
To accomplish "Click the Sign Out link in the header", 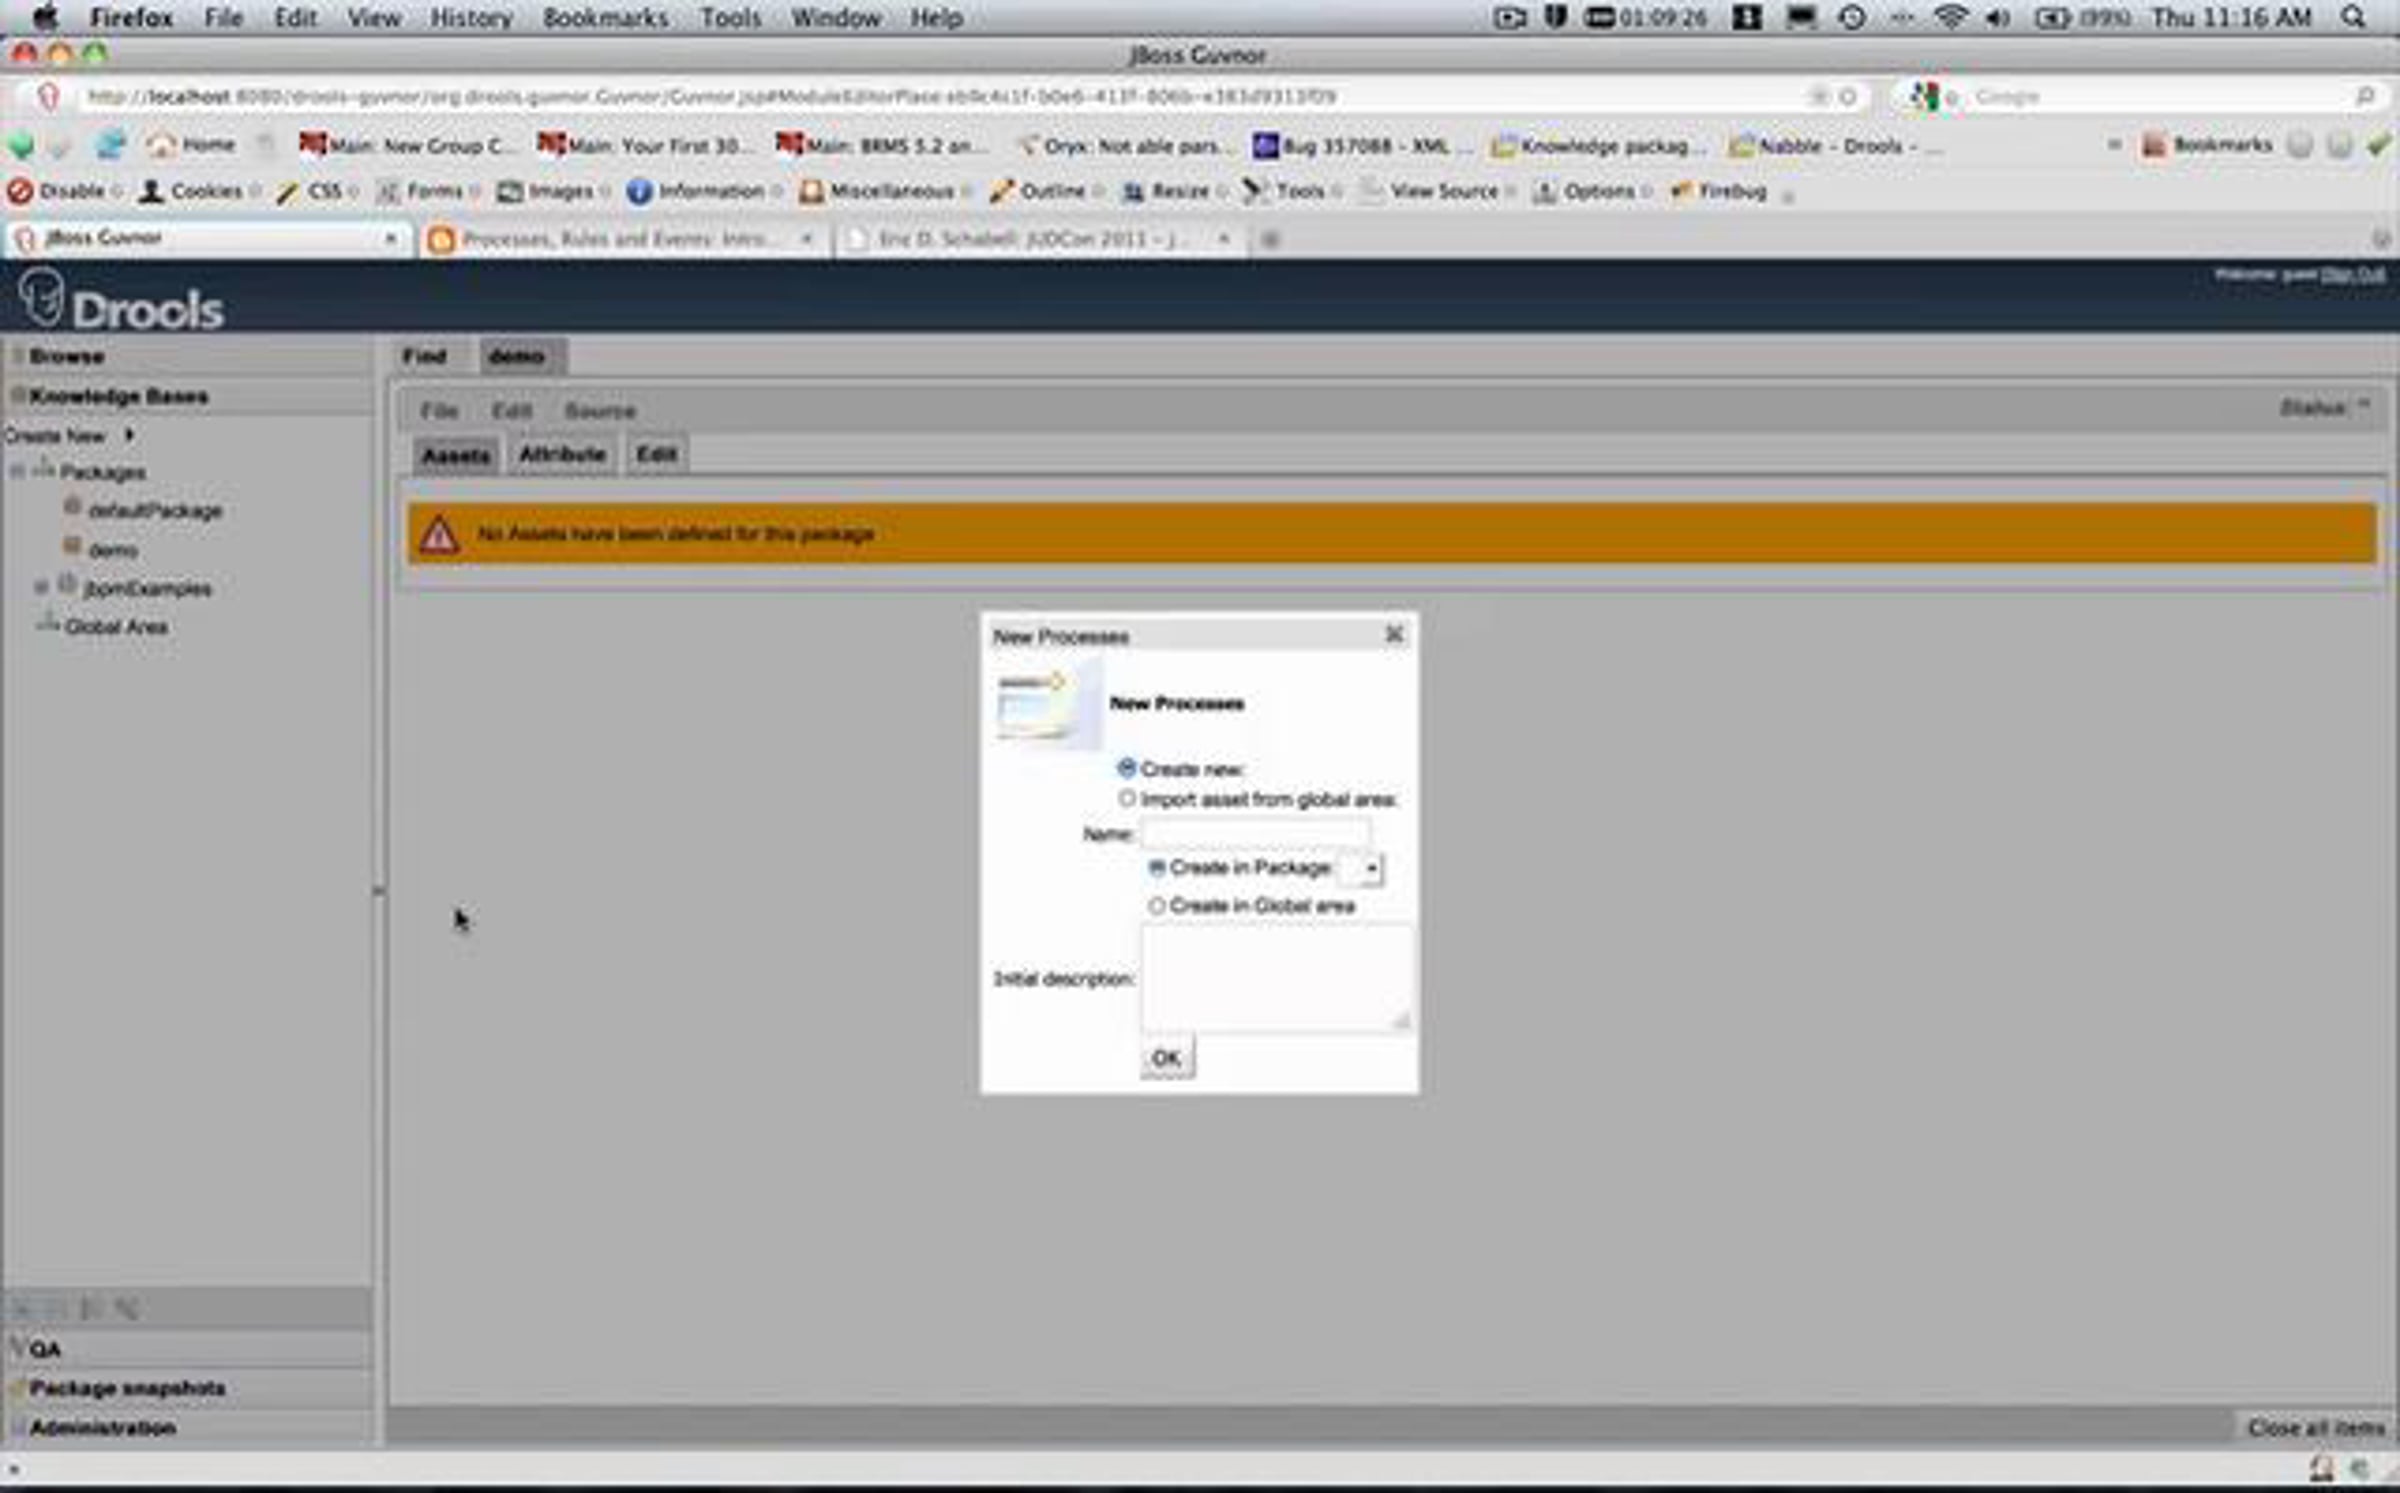I will [2352, 274].
